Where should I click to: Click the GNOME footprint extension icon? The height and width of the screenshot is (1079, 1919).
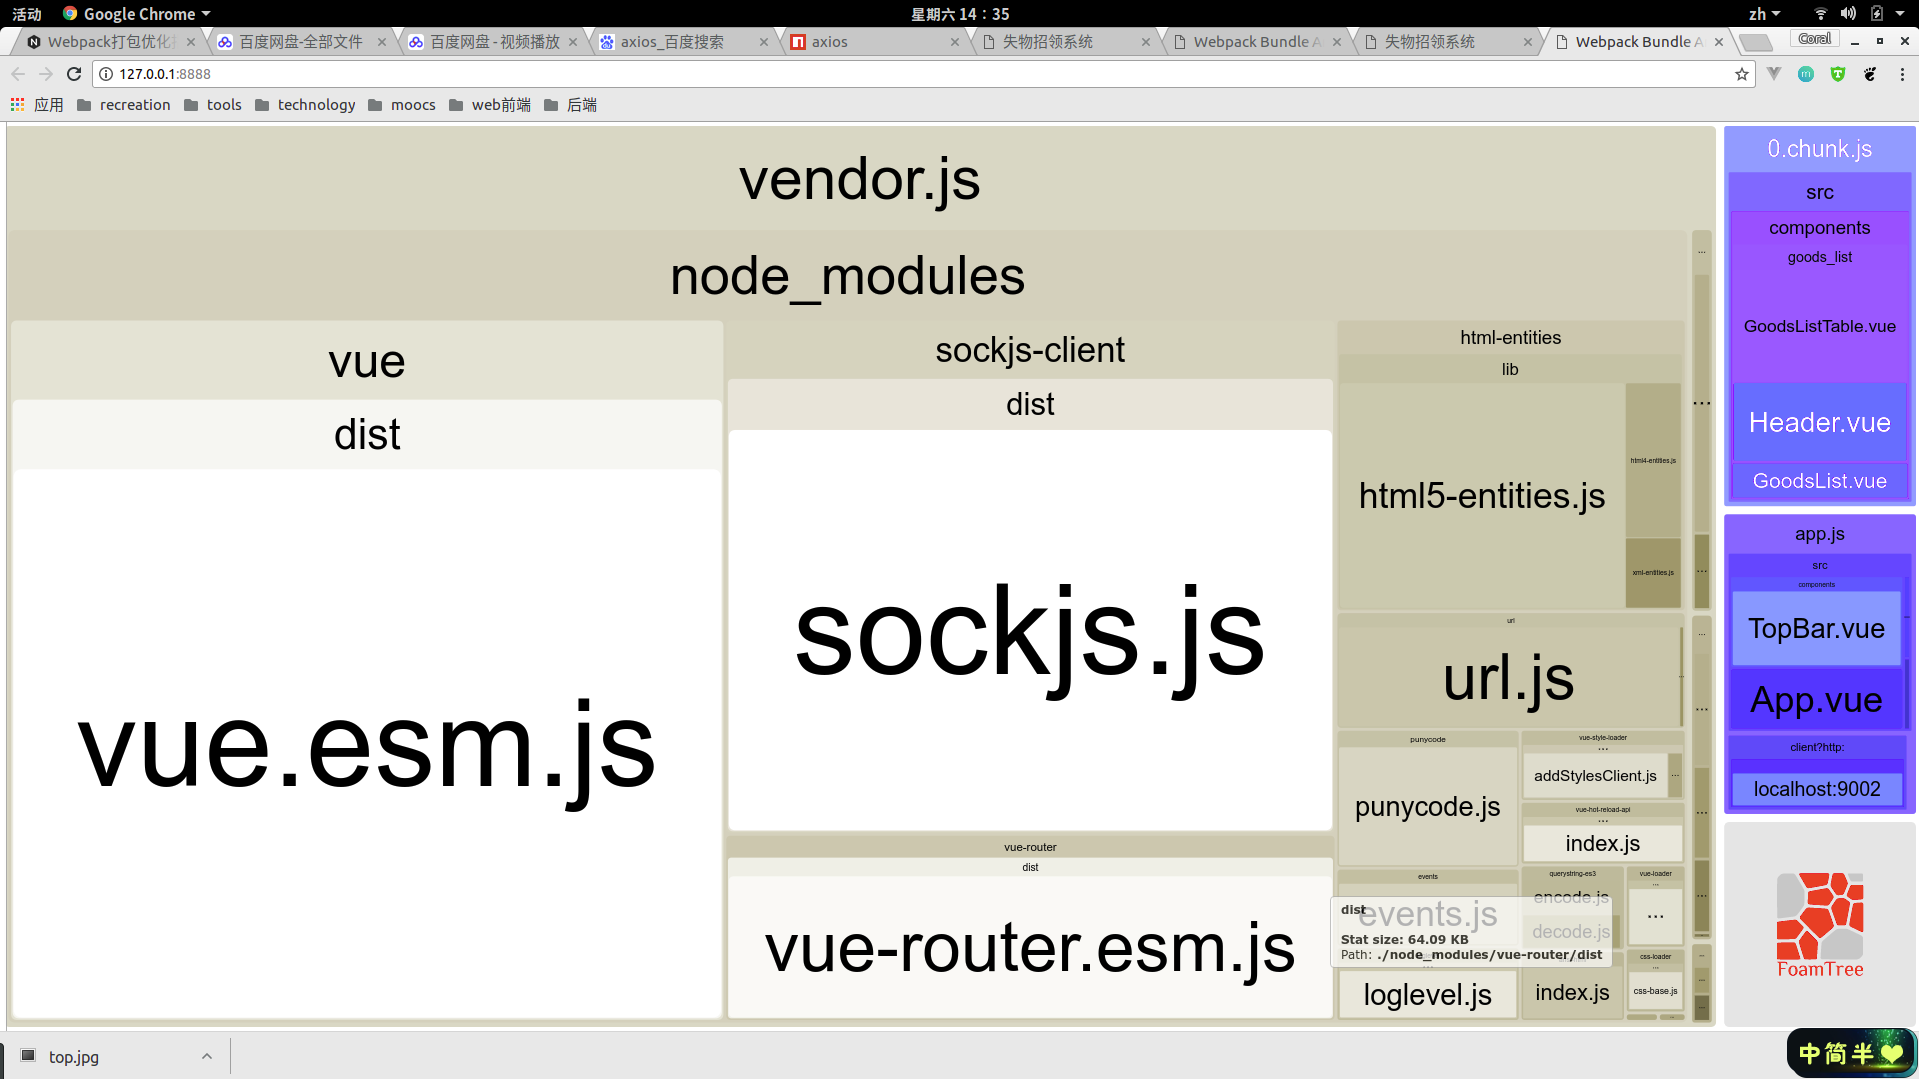1870,74
